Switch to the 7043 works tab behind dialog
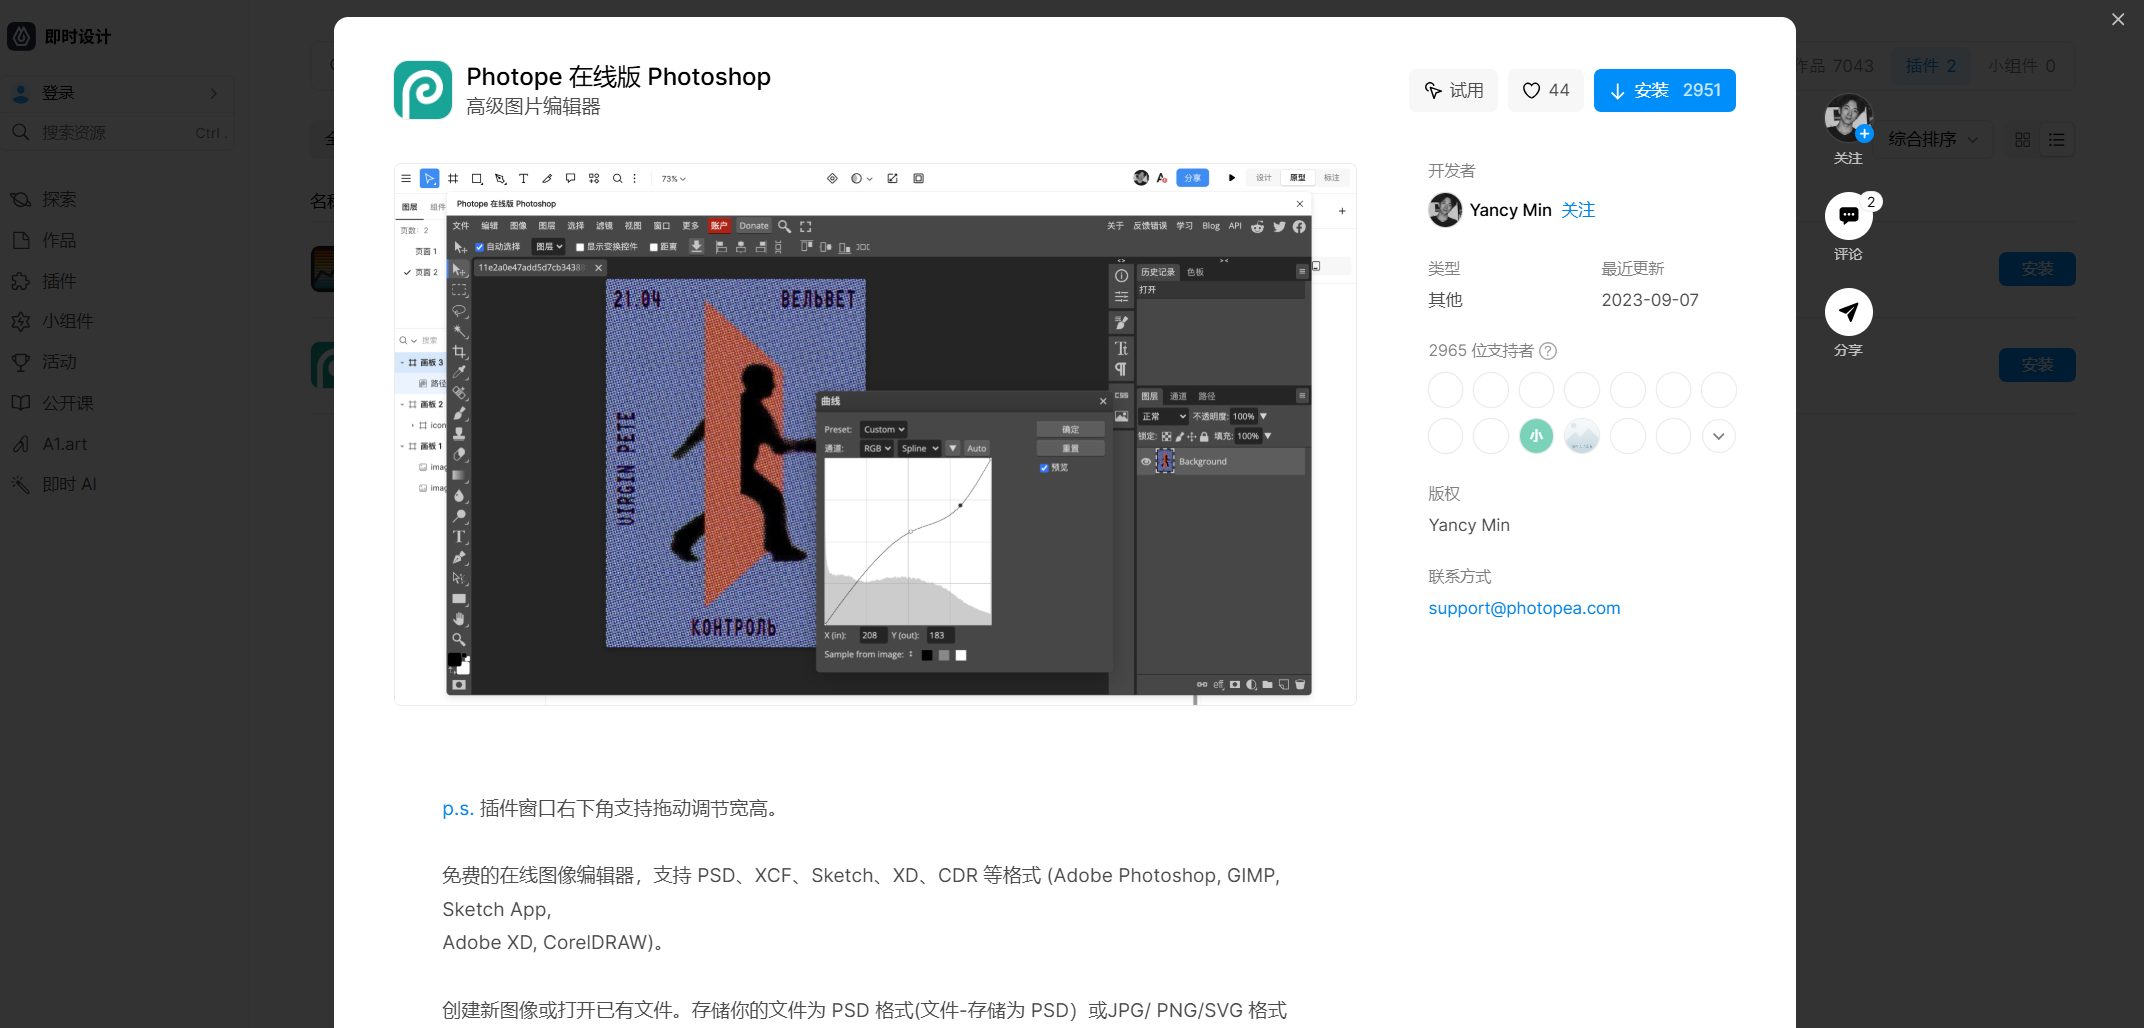Image resolution: width=2144 pixels, height=1028 pixels. pos(1836,66)
